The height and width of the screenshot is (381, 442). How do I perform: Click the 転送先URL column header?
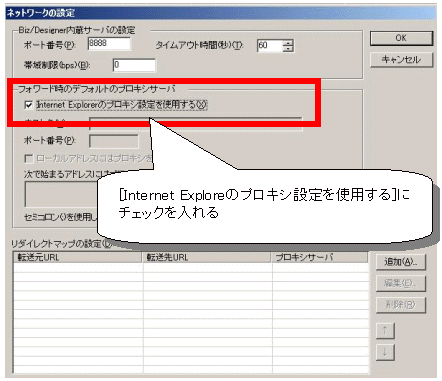[207, 257]
